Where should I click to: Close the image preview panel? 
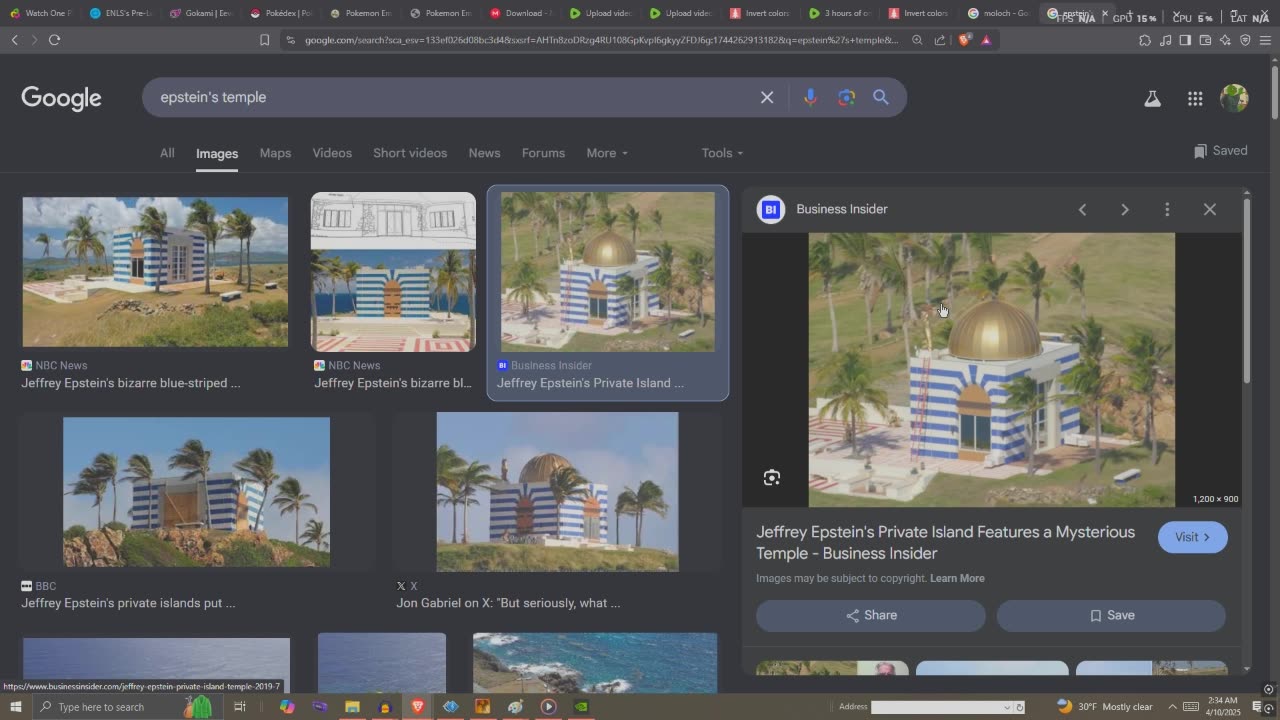(x=1210, y=209)
